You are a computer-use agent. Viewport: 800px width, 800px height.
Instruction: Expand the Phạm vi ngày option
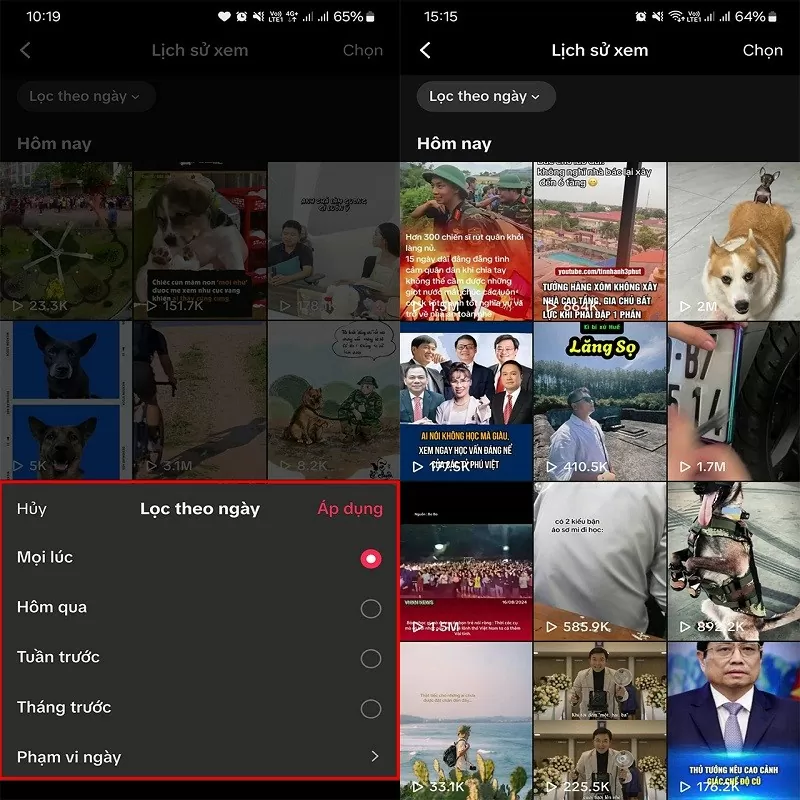370,757
